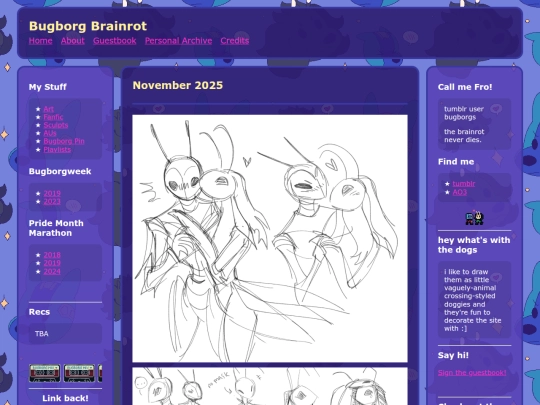Click the tumblr user bugborgs text
This screenshot has height=405, width=540.
464,113
